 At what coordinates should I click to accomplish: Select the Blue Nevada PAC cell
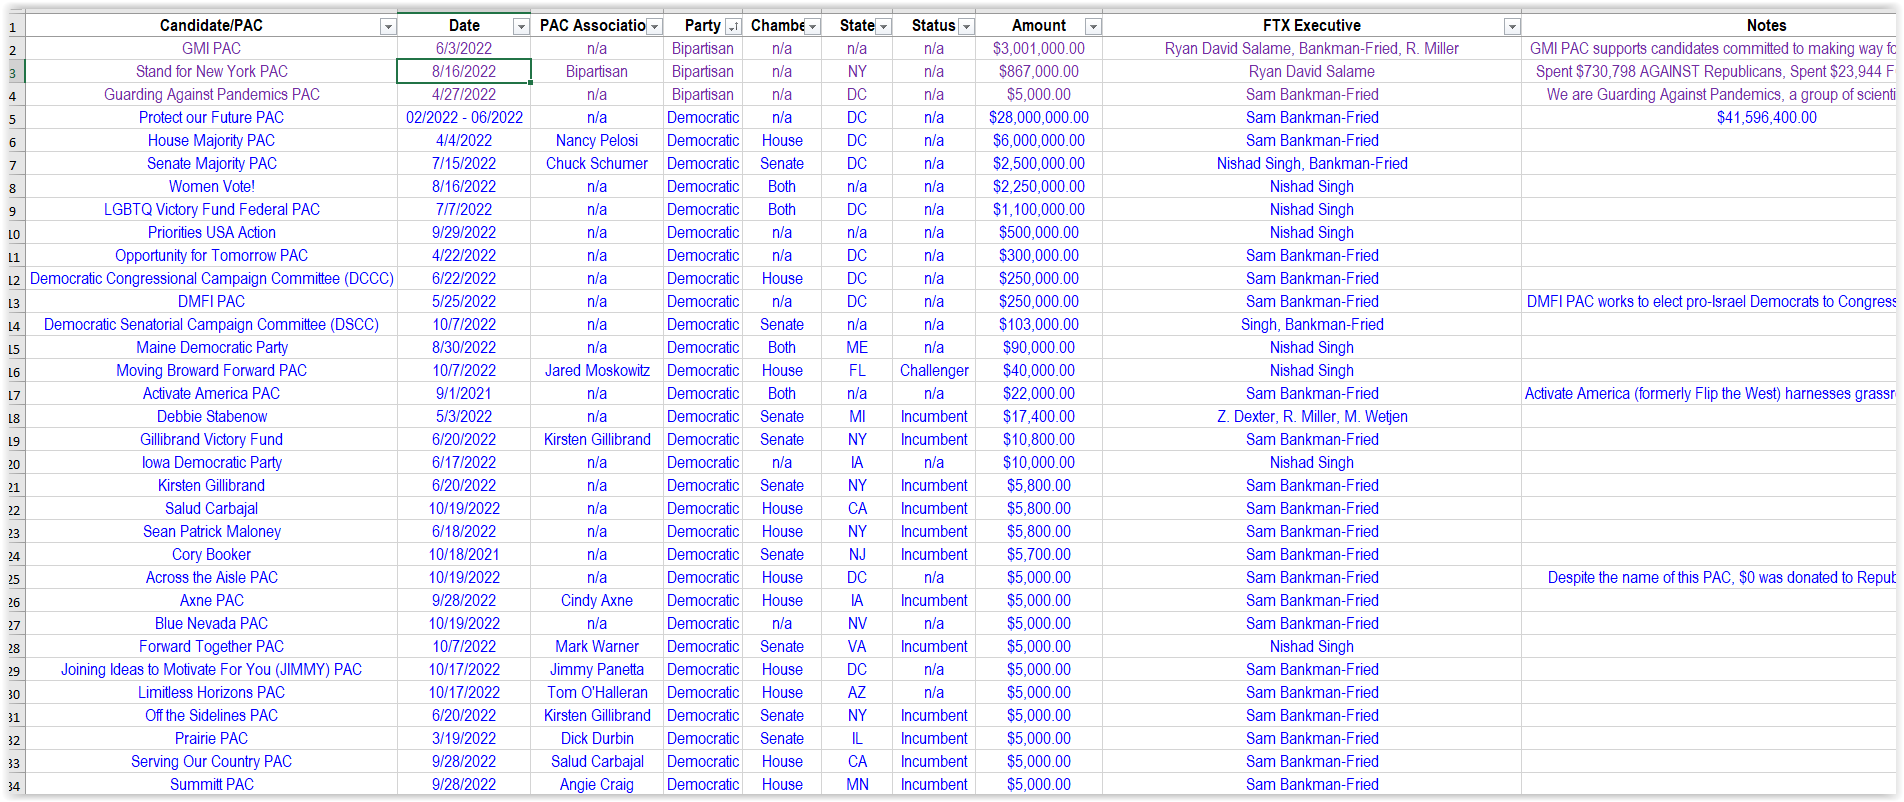(211, 624)
